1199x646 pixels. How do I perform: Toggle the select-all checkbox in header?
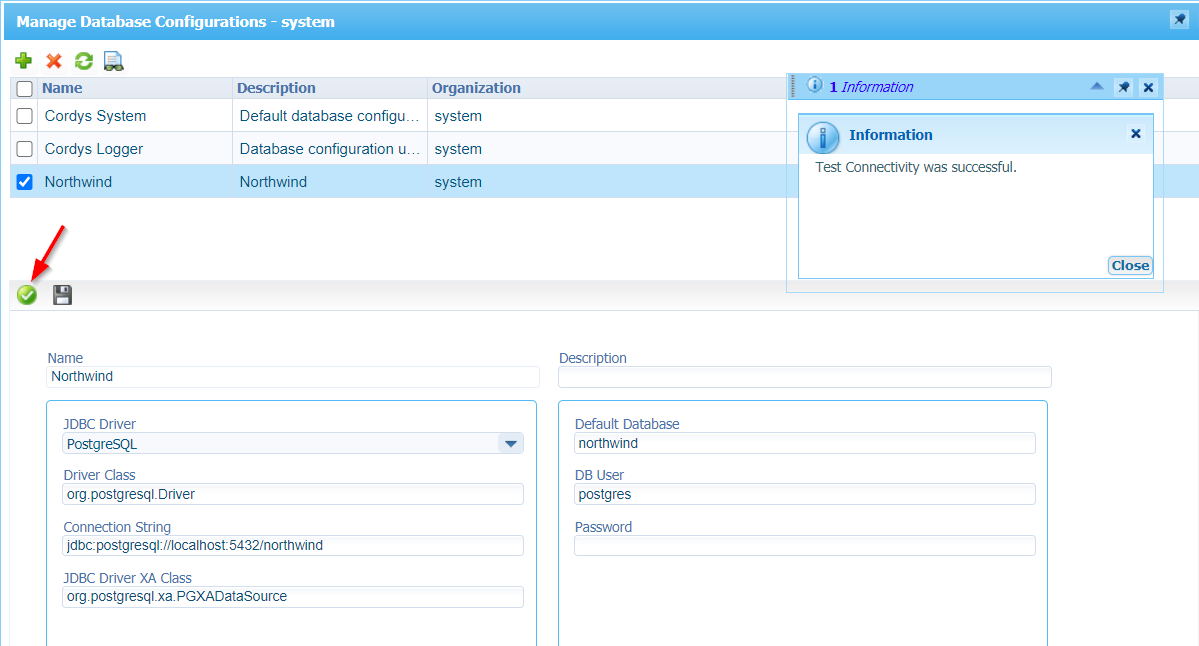coord(25,88)
